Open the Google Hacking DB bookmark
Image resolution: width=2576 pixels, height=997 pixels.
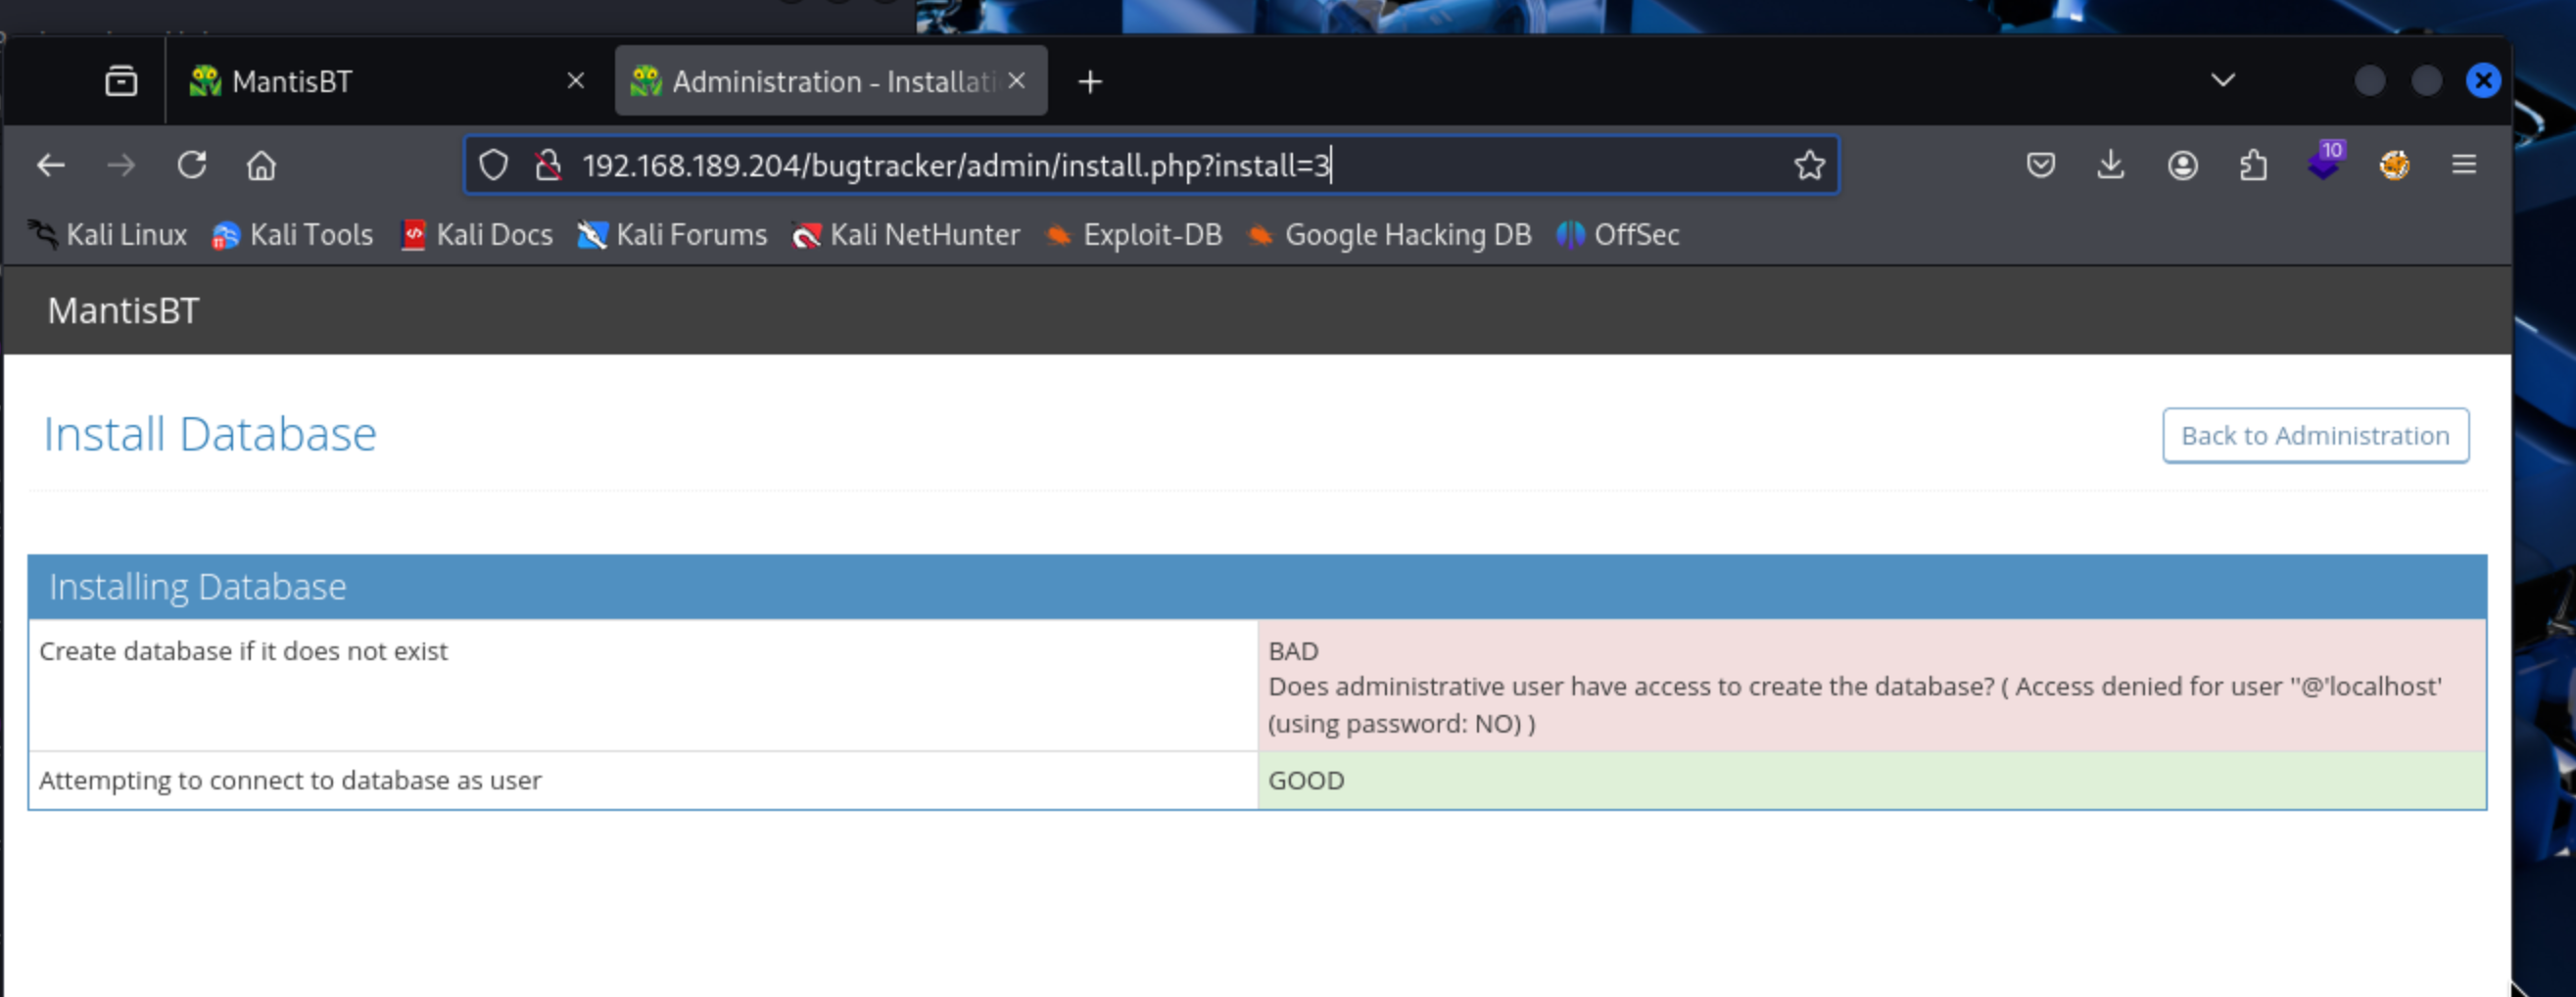point(1390,235)
